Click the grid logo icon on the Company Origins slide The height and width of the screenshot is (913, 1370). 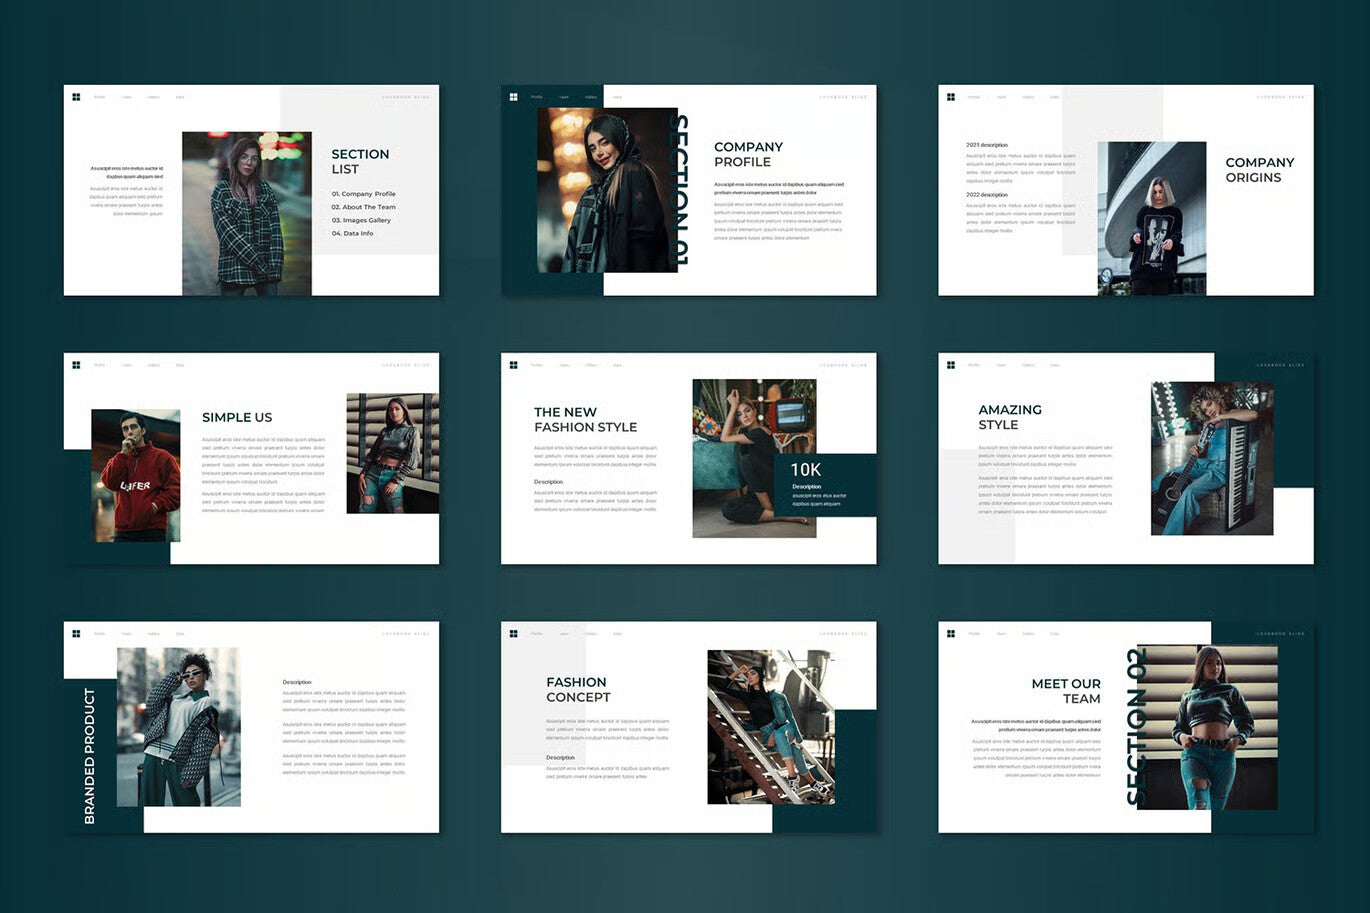tap(949, 96)
